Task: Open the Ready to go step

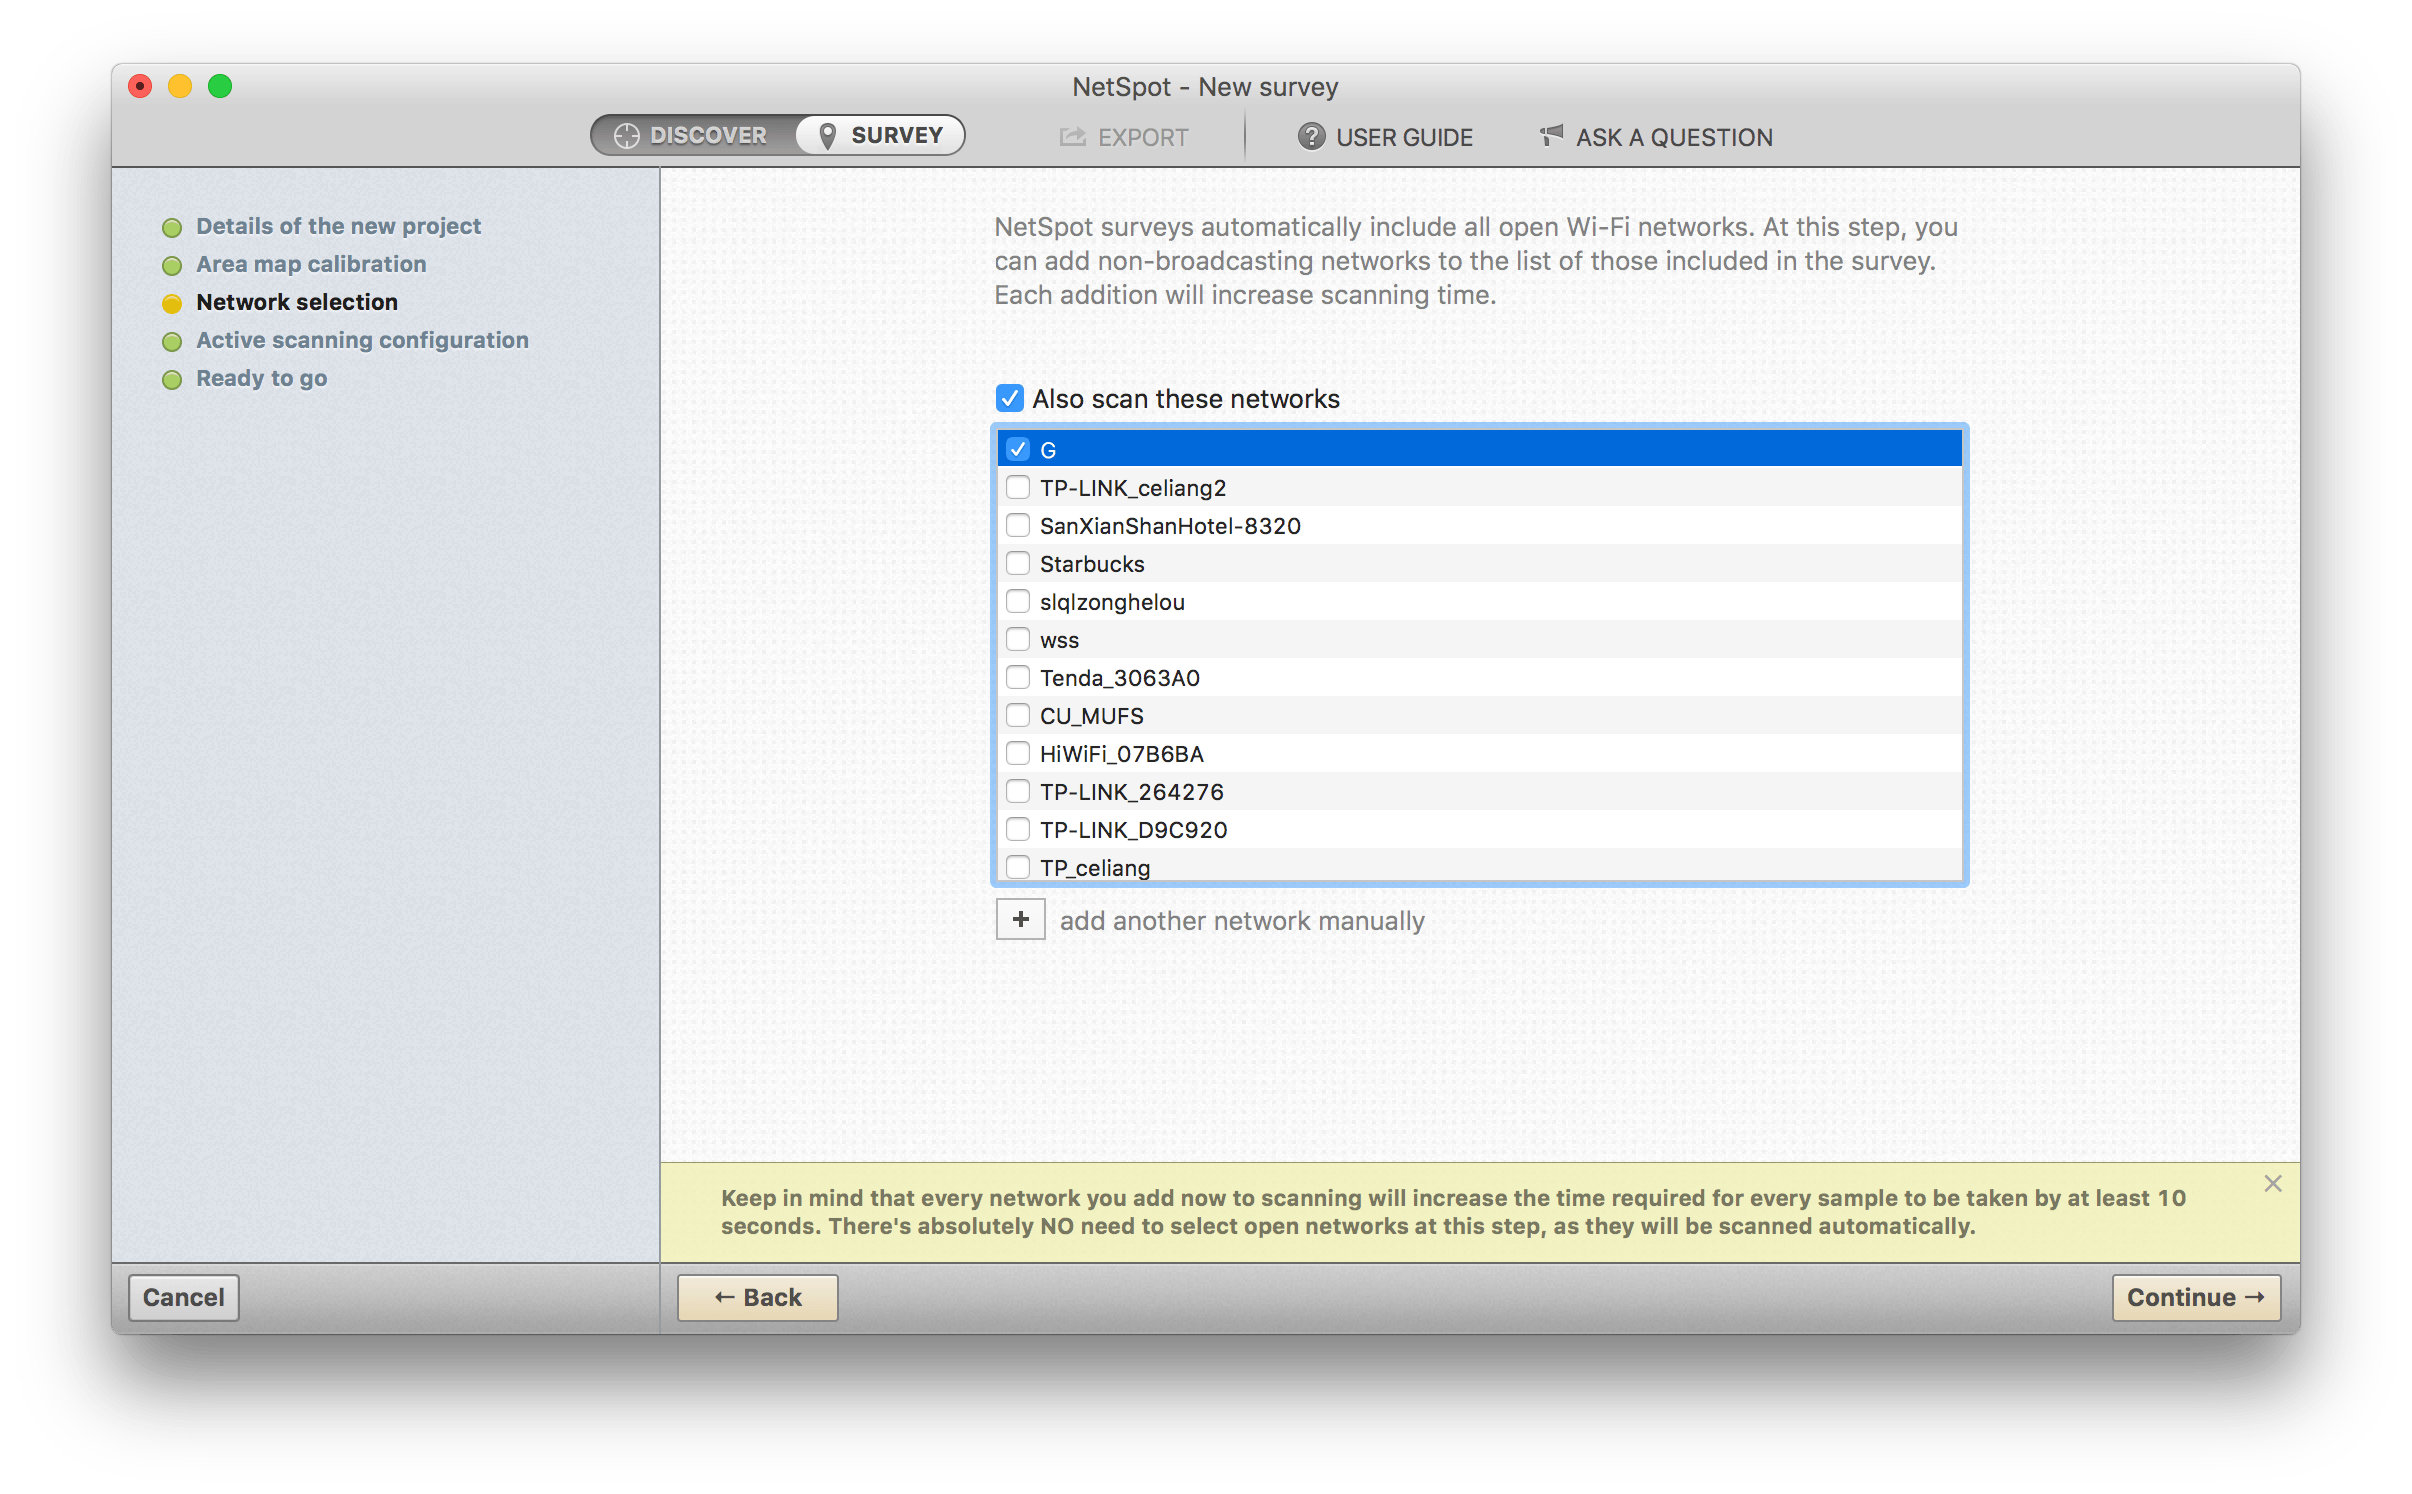Action: point(261,378)
